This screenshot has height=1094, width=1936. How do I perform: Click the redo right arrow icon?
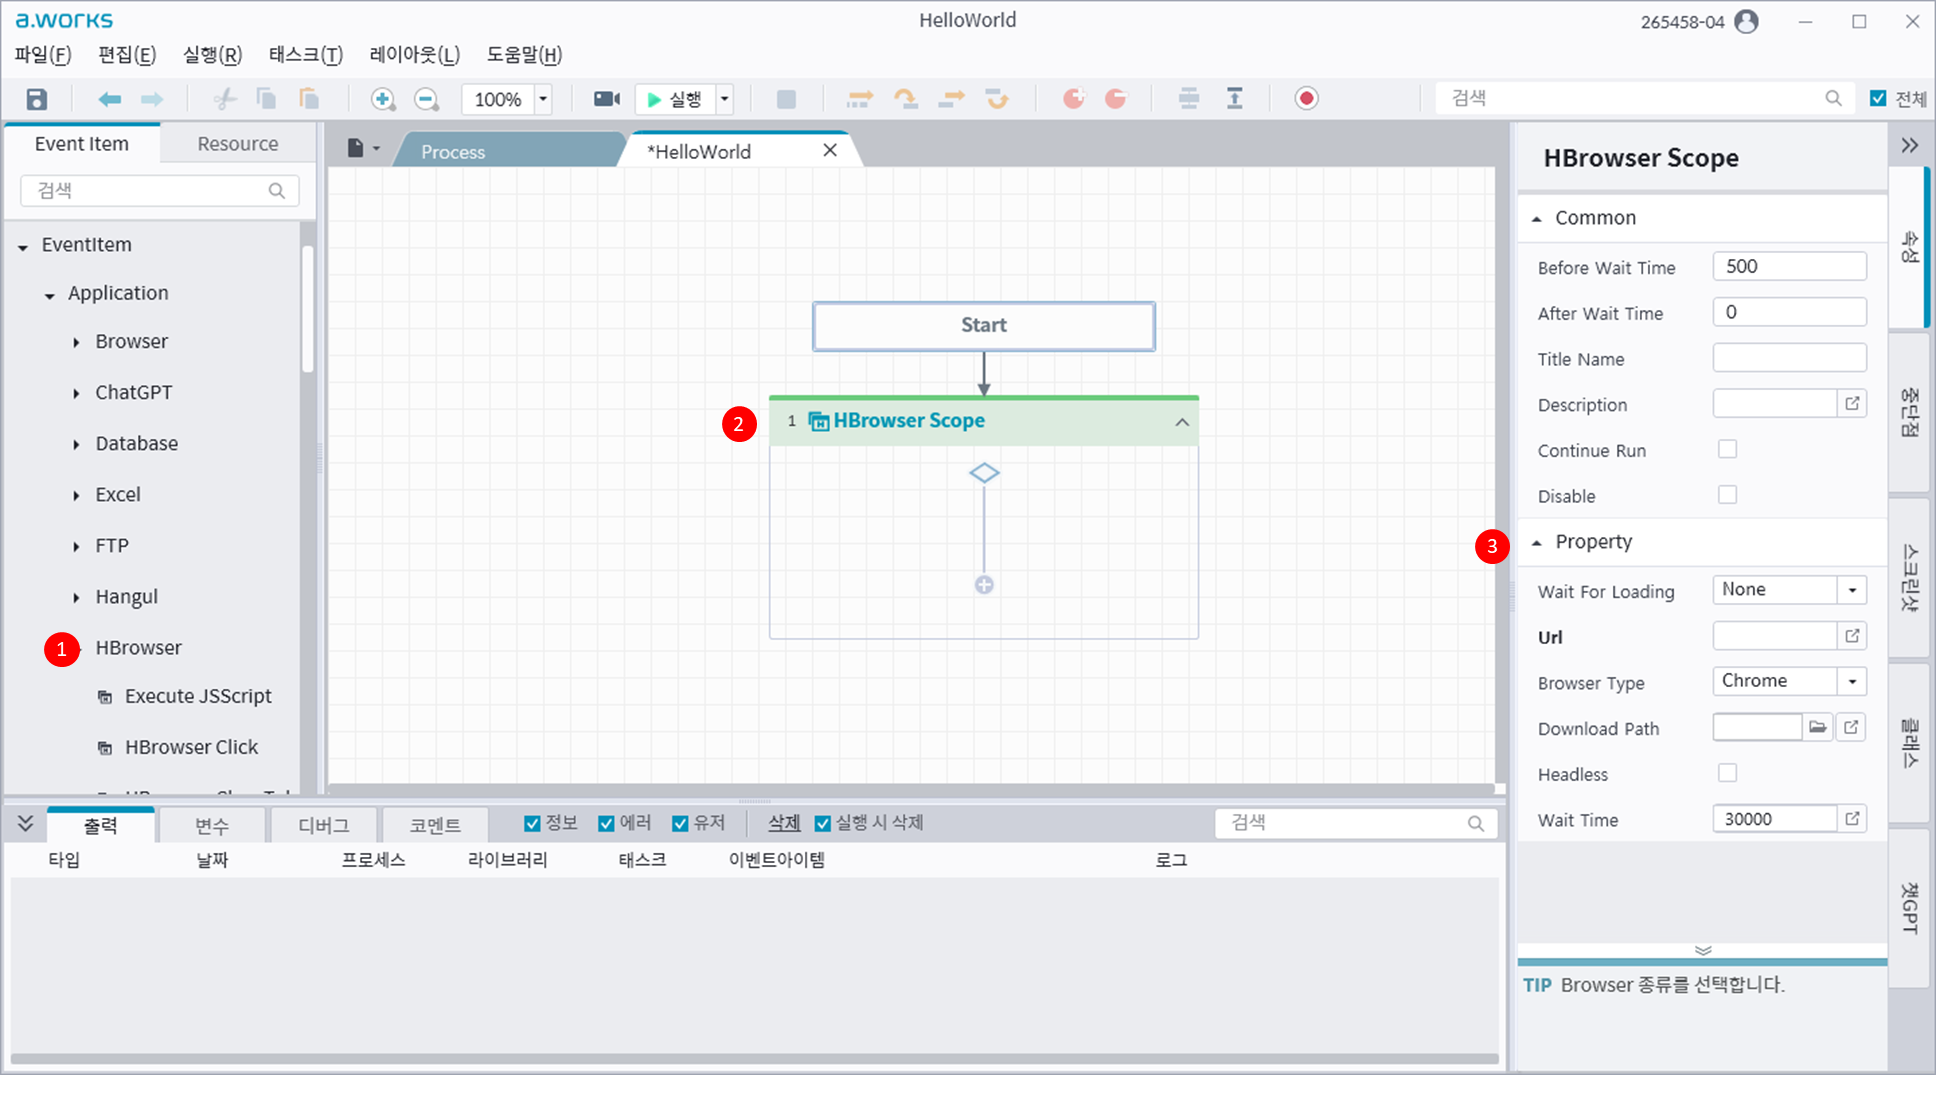click(152, 99)
